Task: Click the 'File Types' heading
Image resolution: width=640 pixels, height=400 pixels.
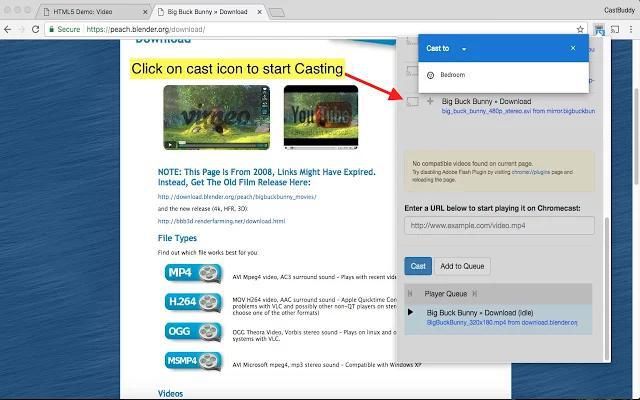Action: (x=177, y=238)
